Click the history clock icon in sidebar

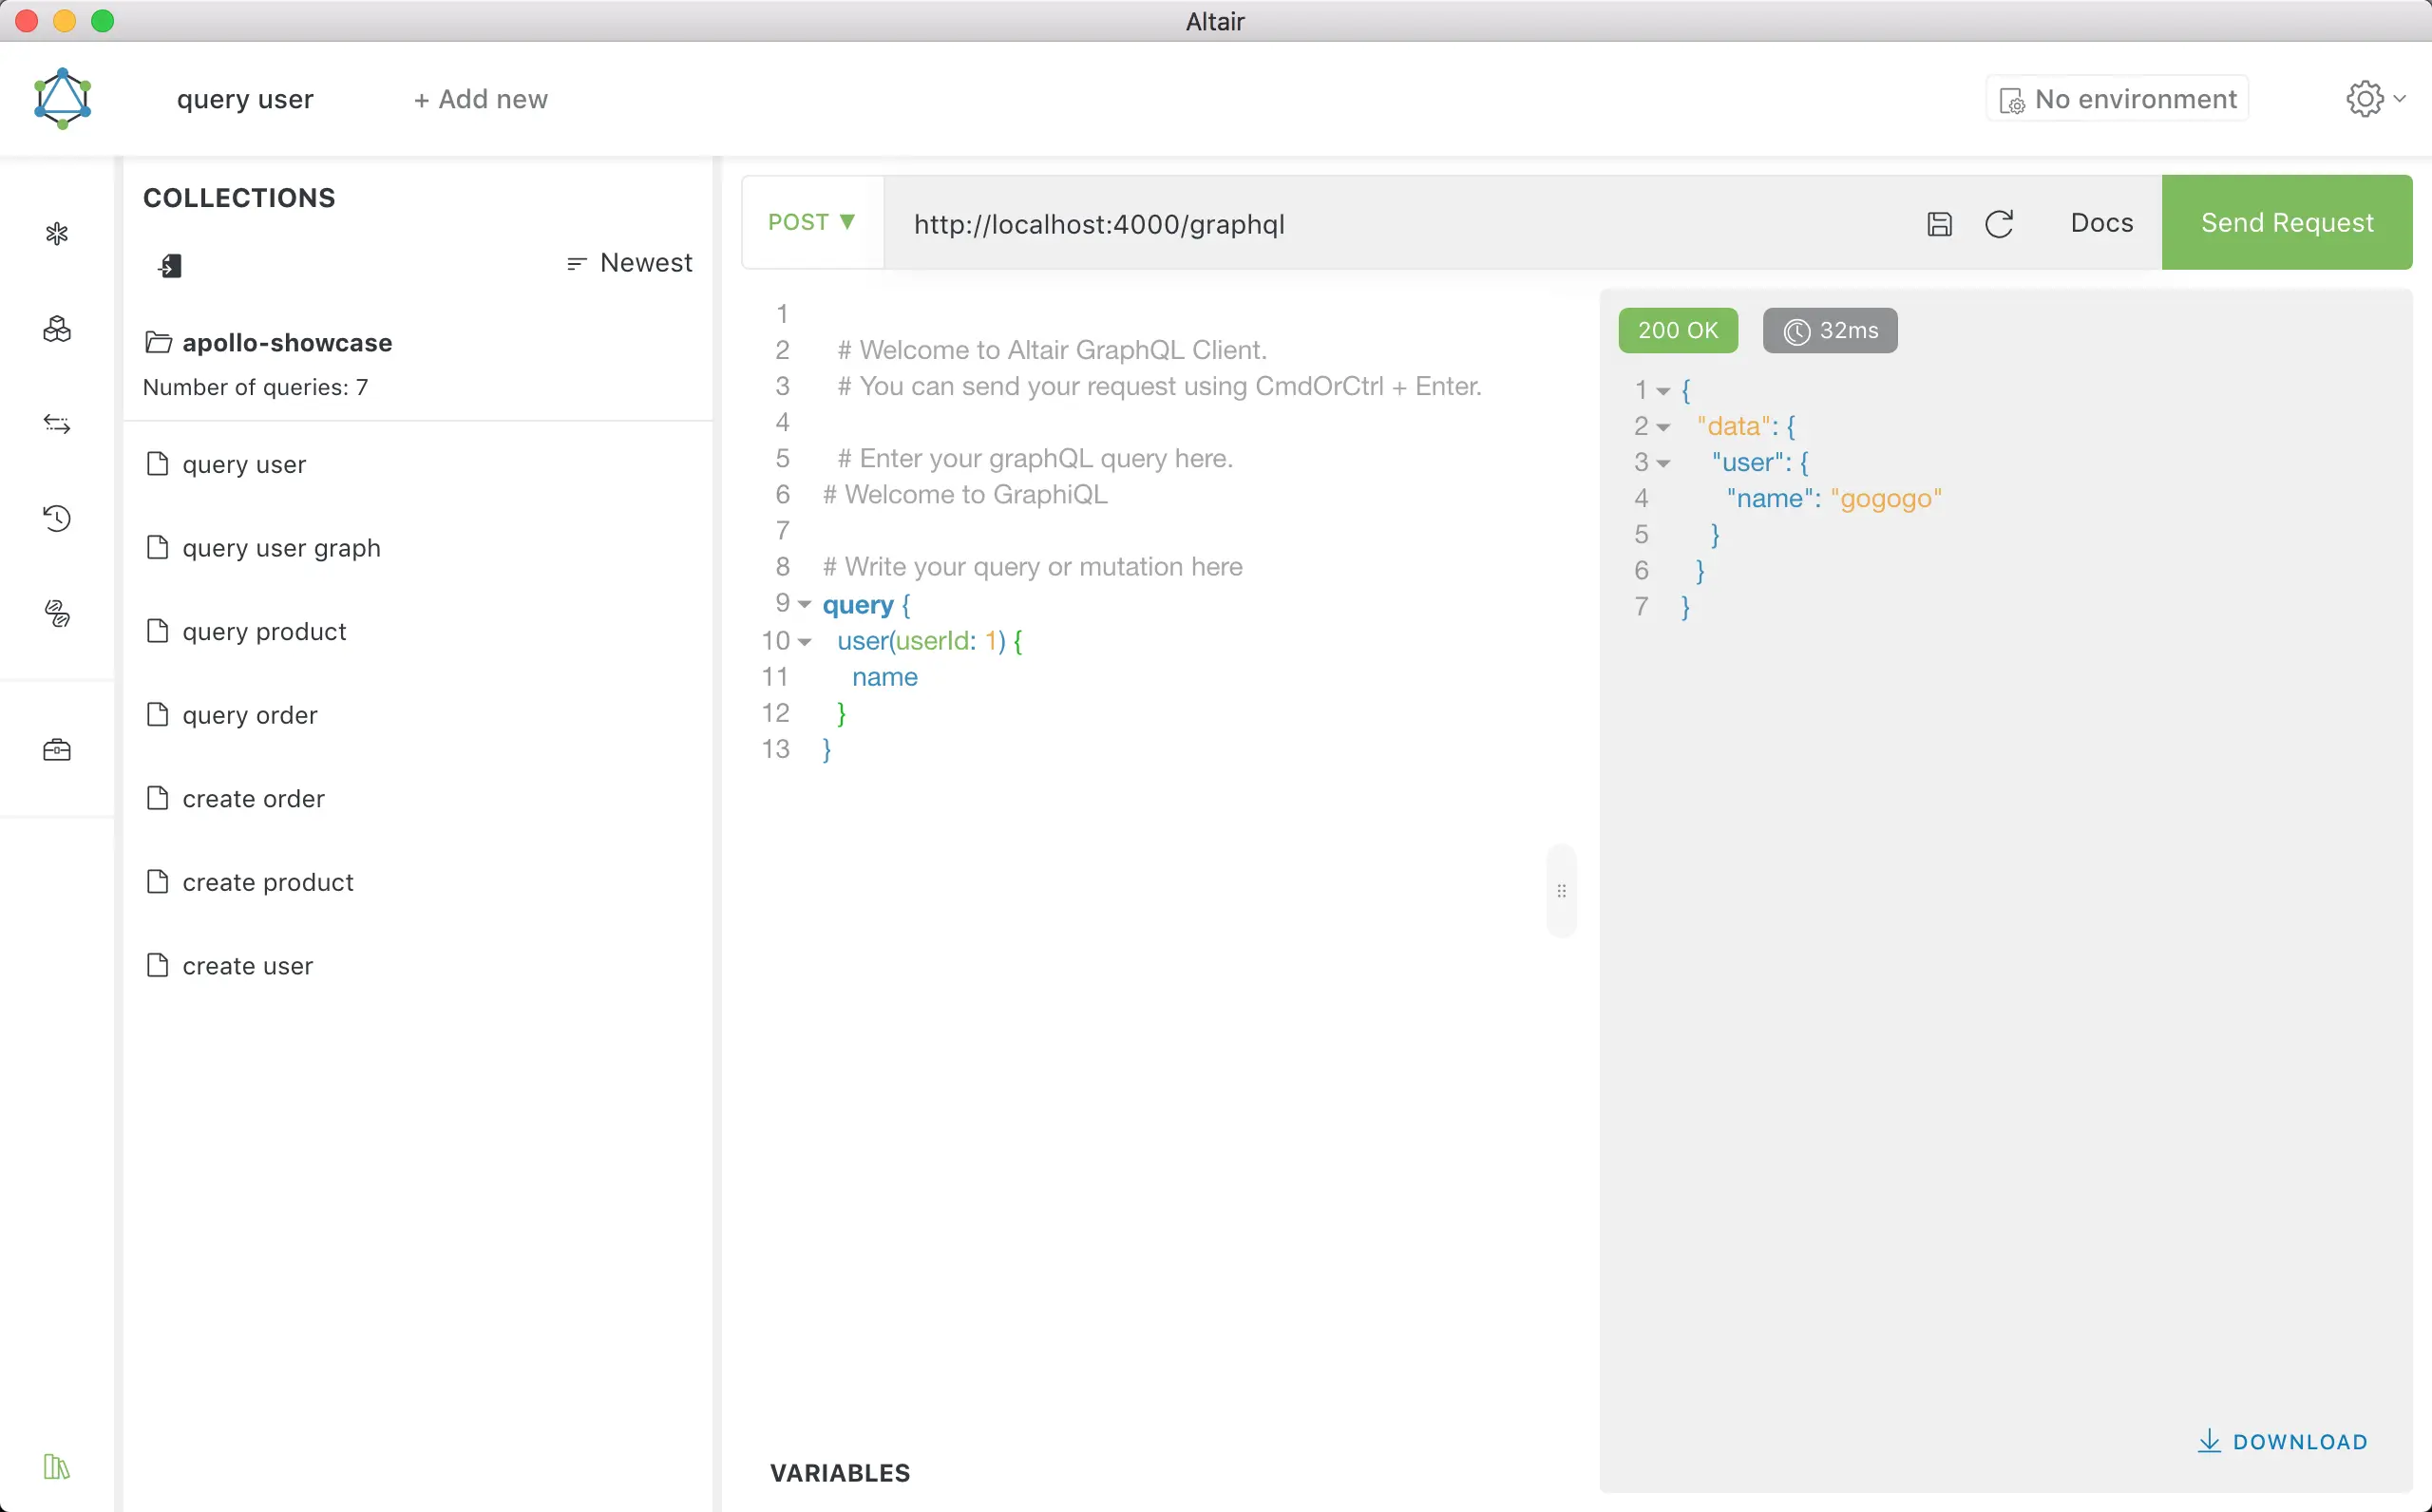pyautogui.click(x=57, y=518)
